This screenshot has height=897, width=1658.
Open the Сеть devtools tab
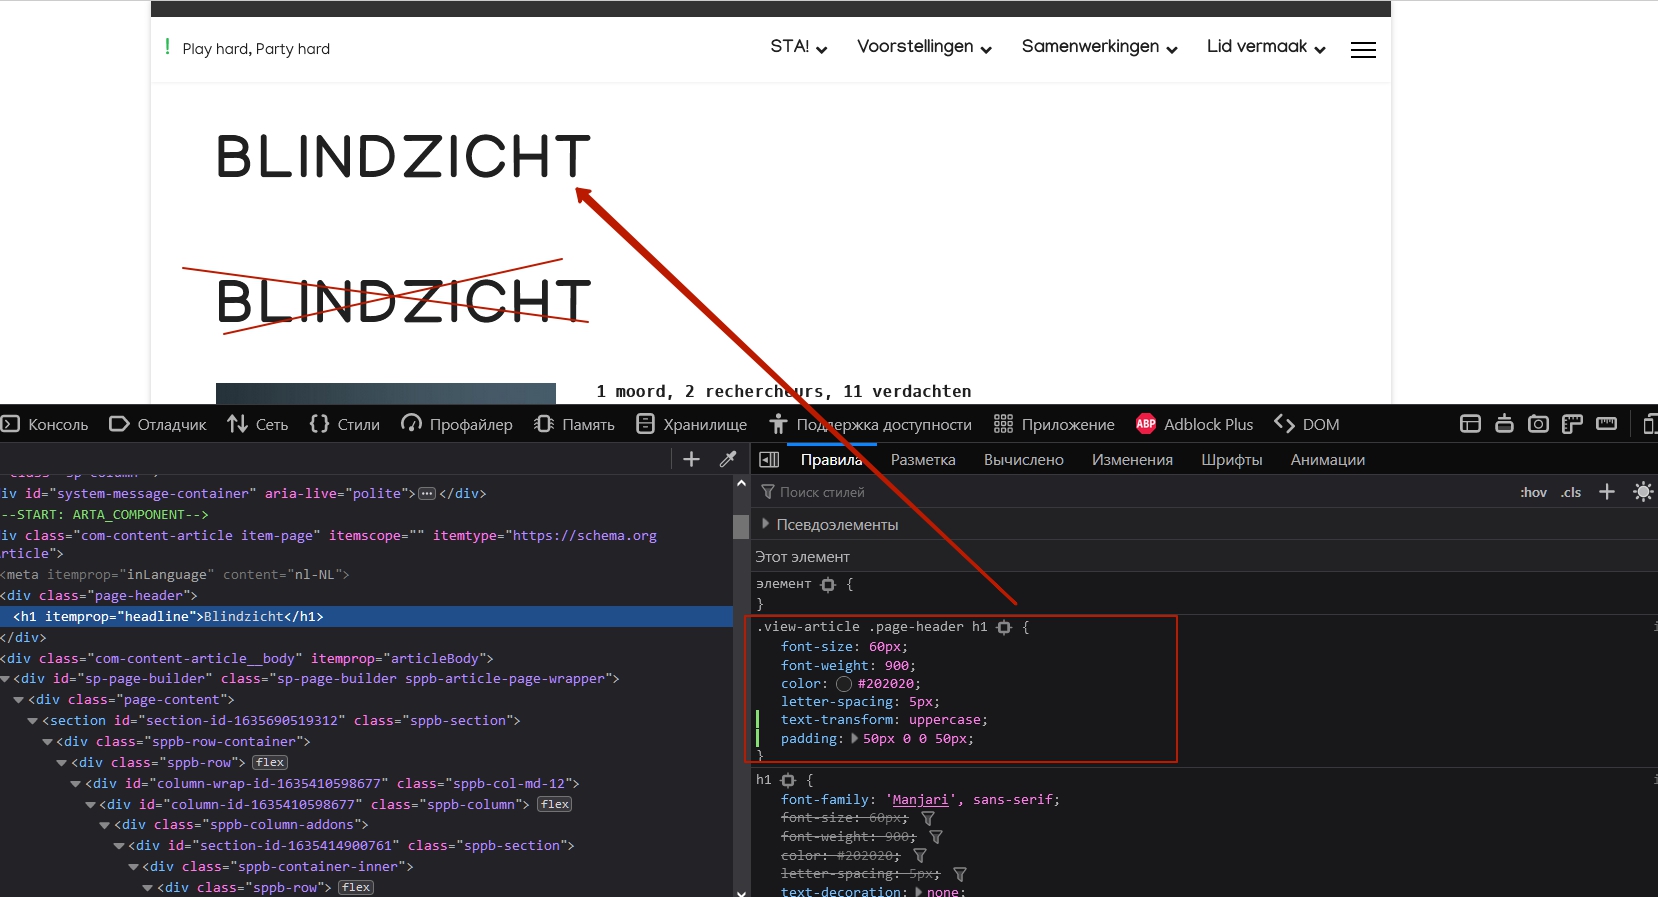click(x=258, y=424)
